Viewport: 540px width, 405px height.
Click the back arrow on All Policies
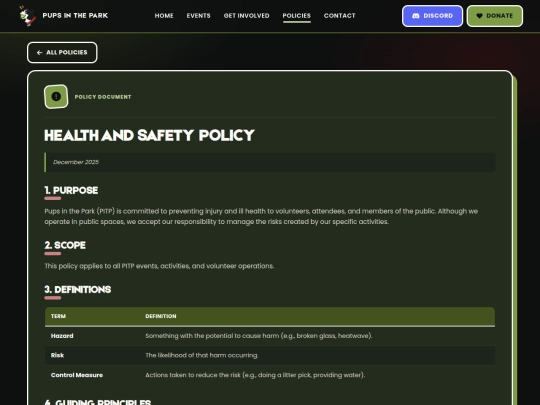(x=39, y=53)
